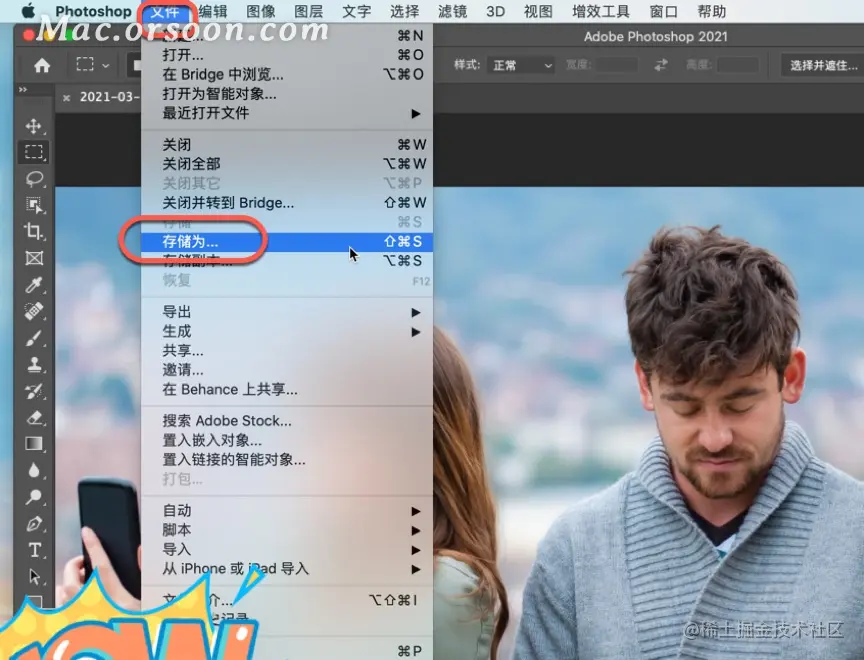Choose 关闭全部 menu entry
The height and width of the screenshot is (660, 864).
[x=287, y=164]
